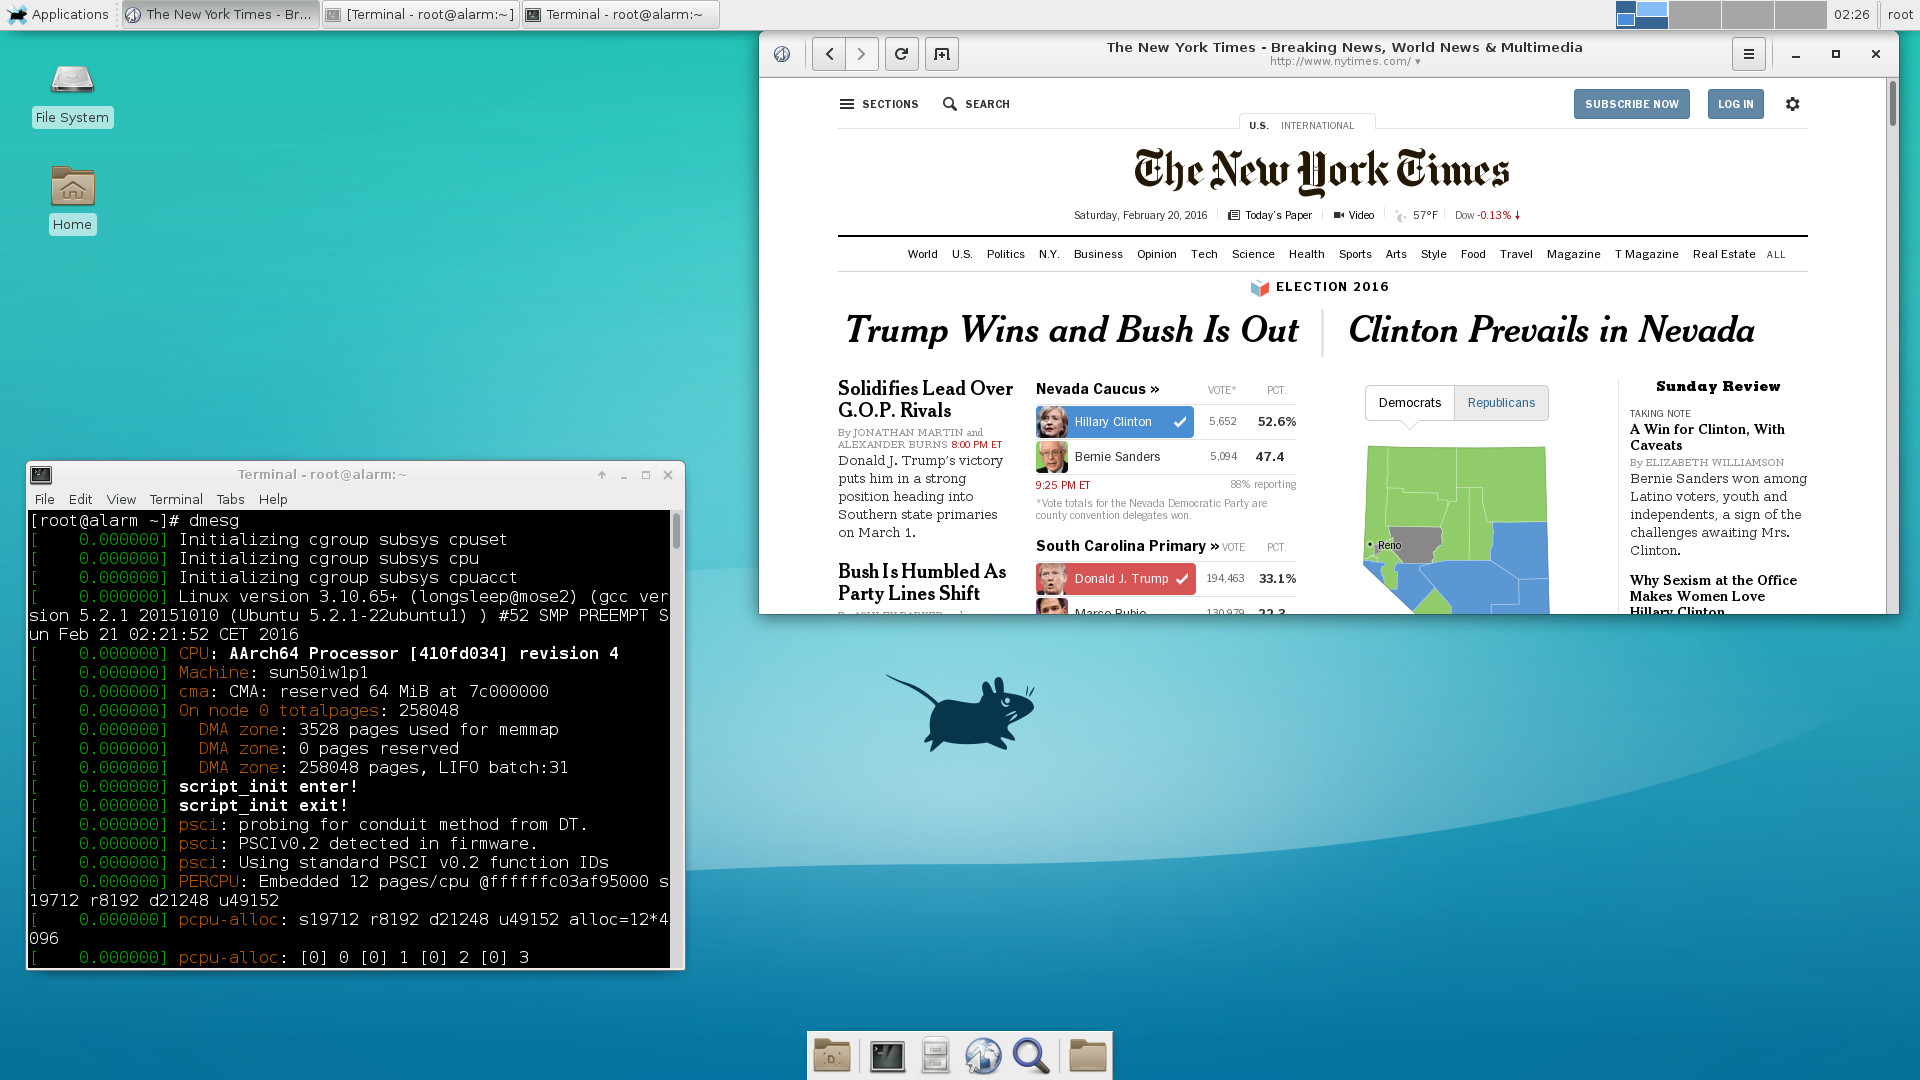This screenshot has width=1920, height=1080.
Task: Open NYT Sections menu icon
Action: point(847,104)
